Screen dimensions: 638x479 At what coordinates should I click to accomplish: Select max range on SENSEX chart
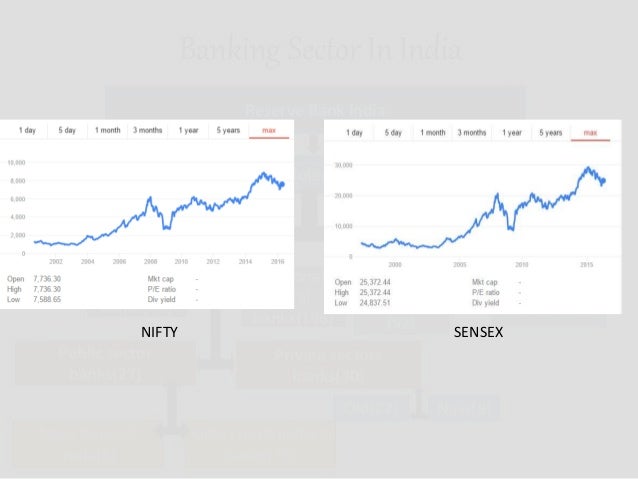pyautogui.click(x=590, y=133)
